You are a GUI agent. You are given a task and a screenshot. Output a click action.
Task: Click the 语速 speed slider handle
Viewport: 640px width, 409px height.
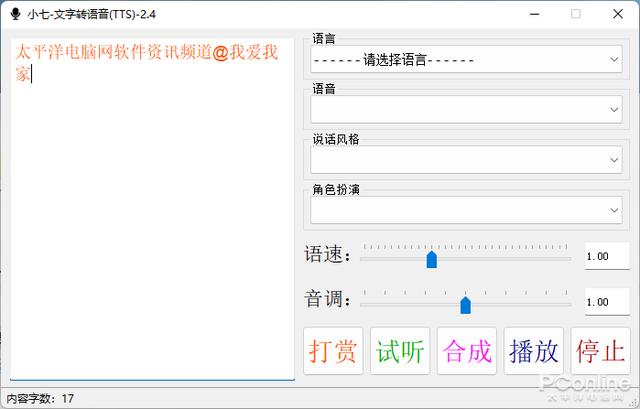coord(432,260)
